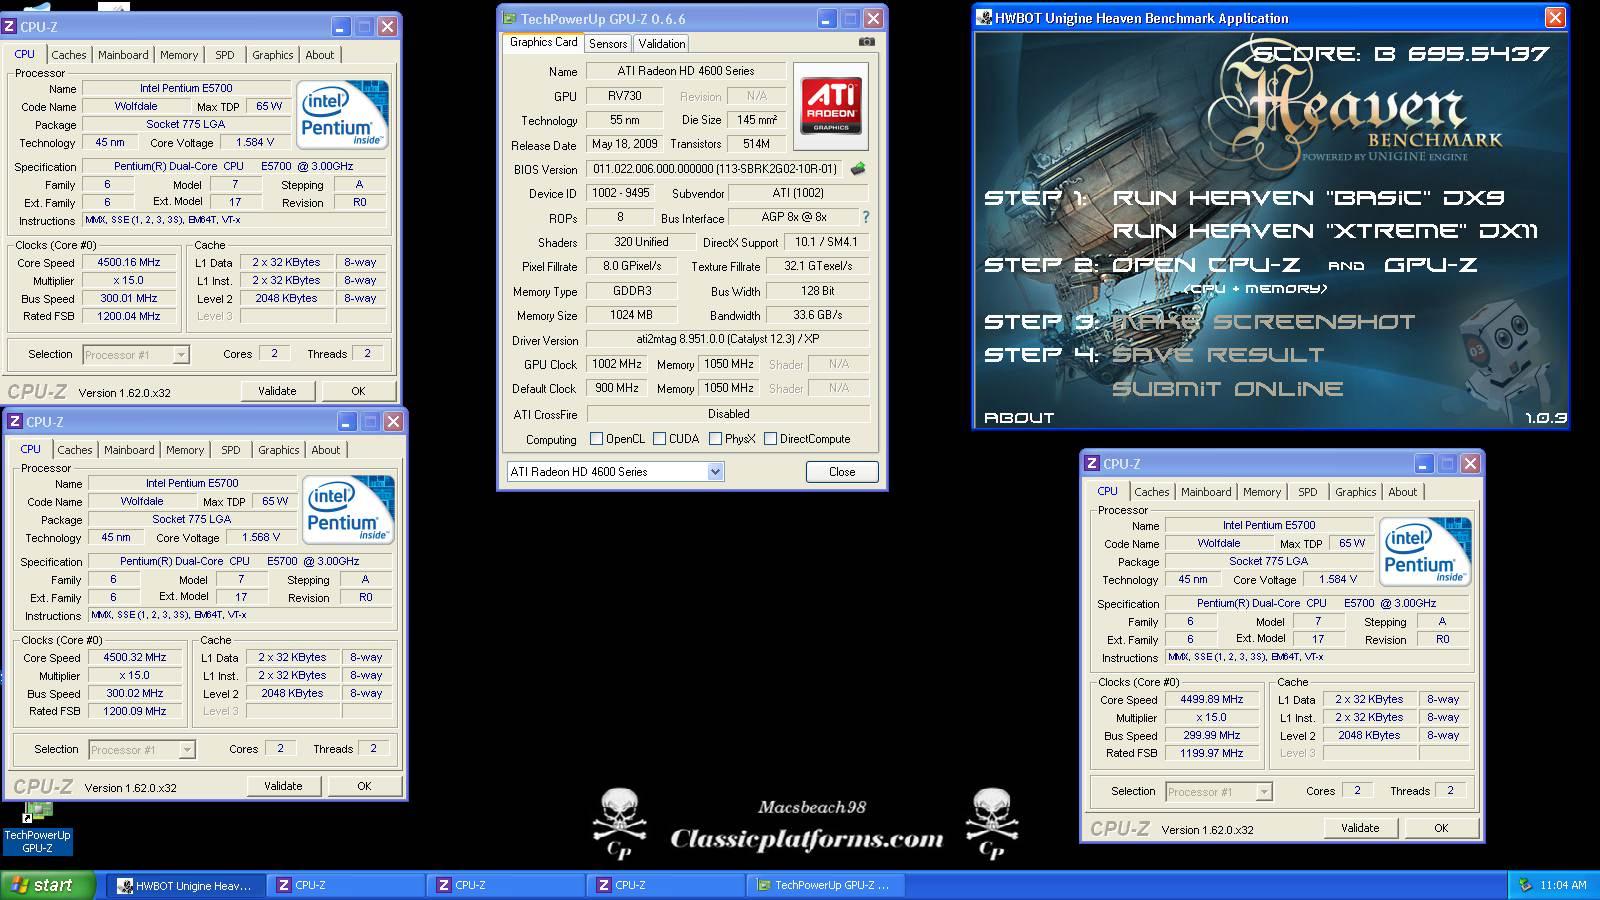Click GPU Clock field showing 1002 MHz

coord(617,364)
